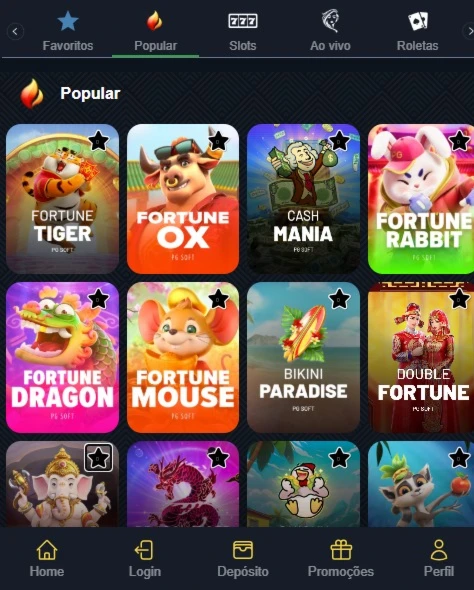The height and width of the screenshot is (590, 474).
Task: Open the Home icon in bottom bar
Action: click(x=47, y=550)
